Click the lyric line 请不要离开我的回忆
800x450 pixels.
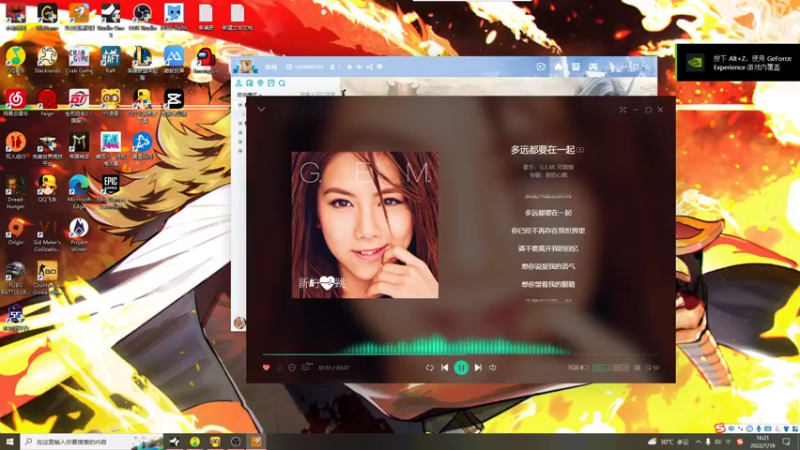548,248
